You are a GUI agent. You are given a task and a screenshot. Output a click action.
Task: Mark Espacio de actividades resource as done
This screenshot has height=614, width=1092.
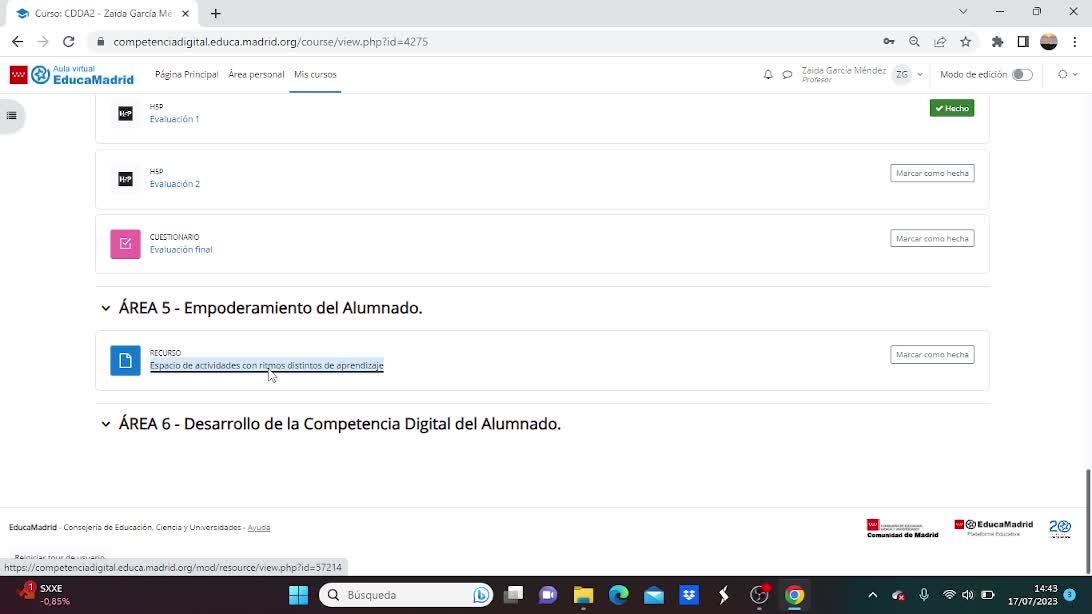click(932, 354)
